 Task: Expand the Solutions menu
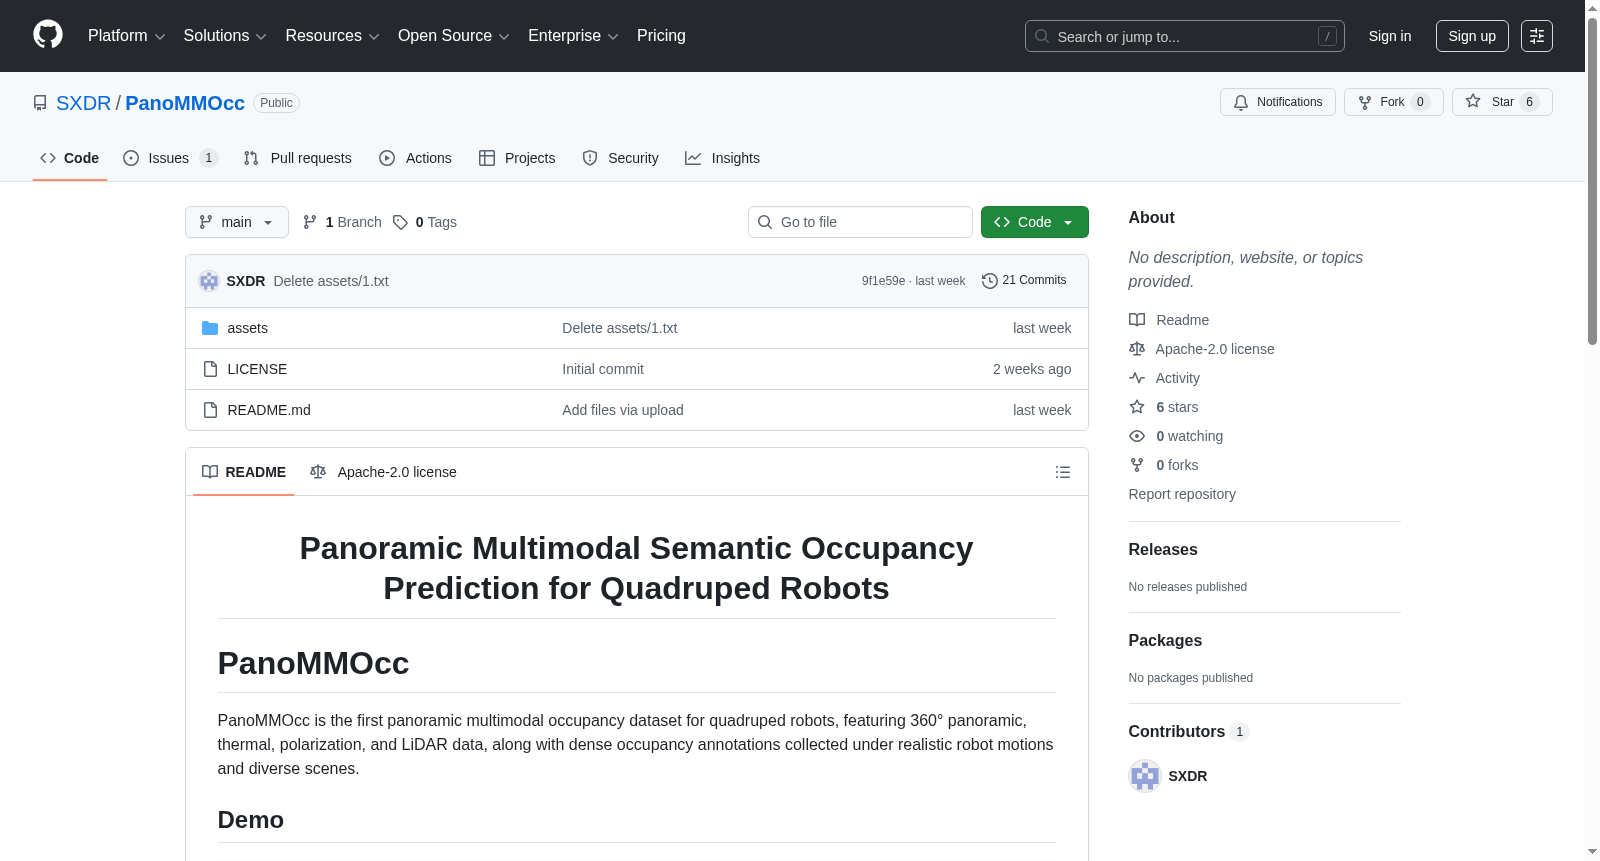pos(225,36)
